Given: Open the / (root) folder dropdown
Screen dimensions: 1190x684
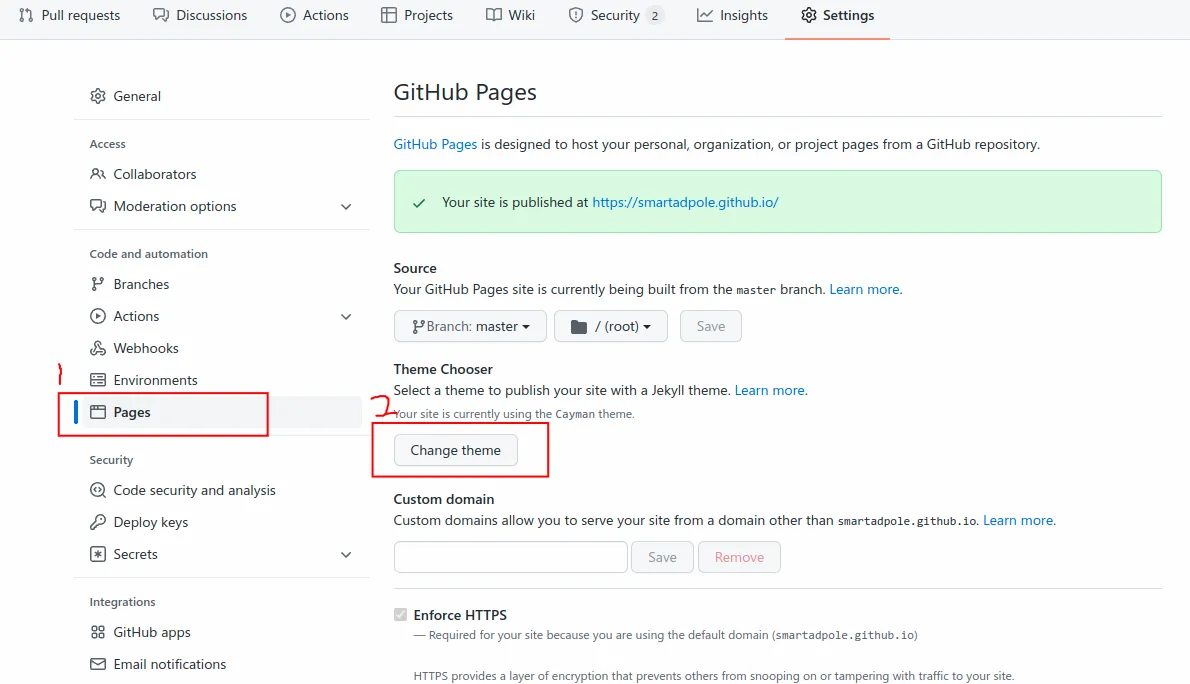Looking at the screenshot, I should (611, 326).
